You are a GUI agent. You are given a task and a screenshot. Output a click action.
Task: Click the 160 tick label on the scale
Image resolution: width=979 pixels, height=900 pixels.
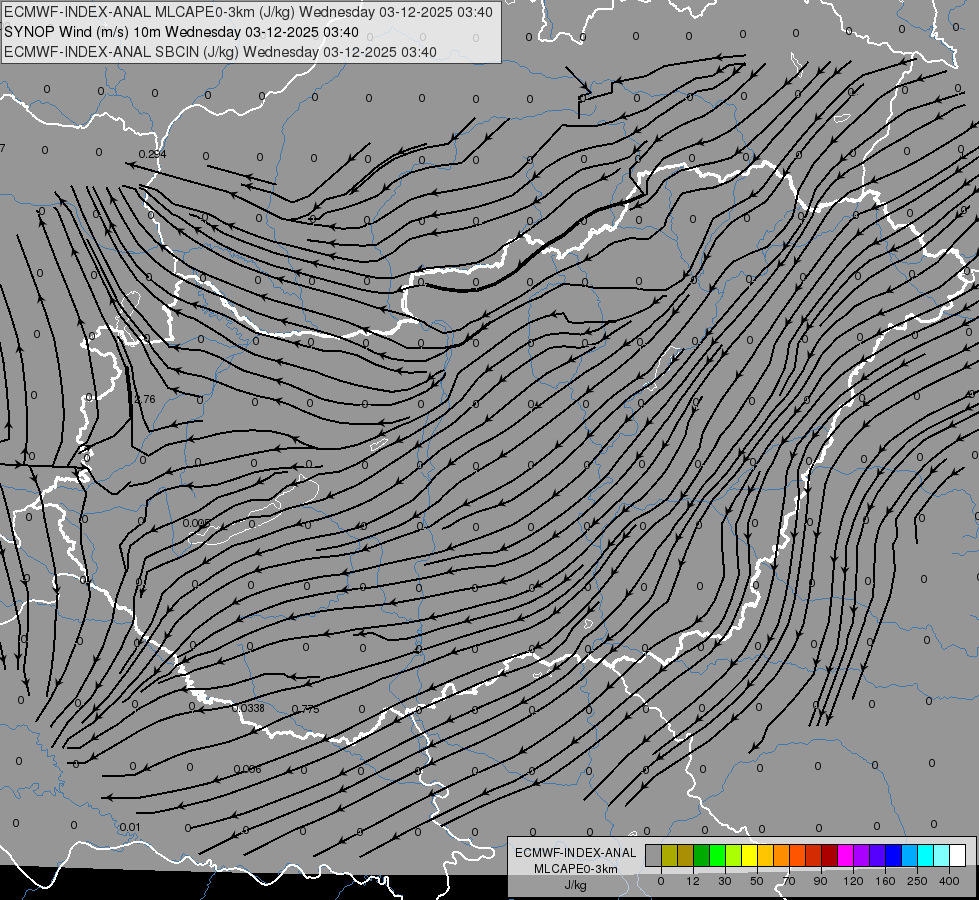pos(885,881)
